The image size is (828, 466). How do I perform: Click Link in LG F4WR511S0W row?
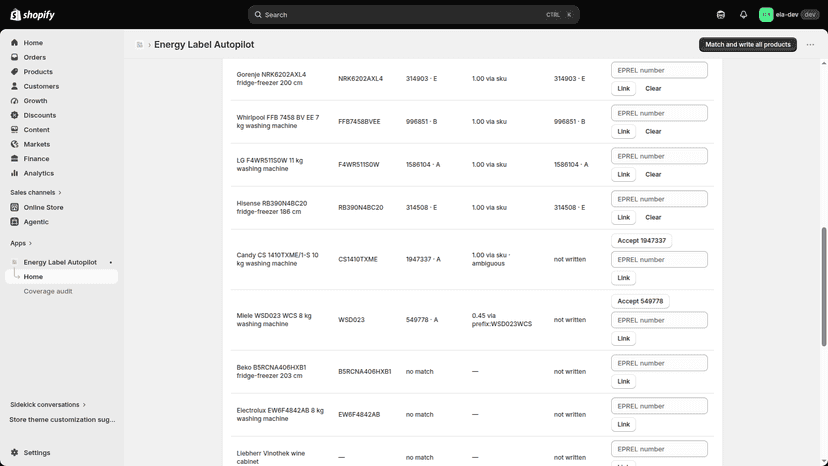click(624, 174)
